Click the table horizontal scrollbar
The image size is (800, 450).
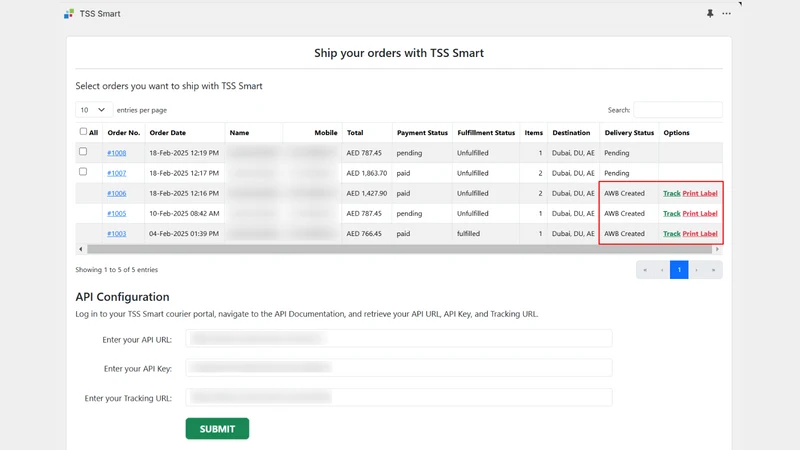tap(399, 249)
